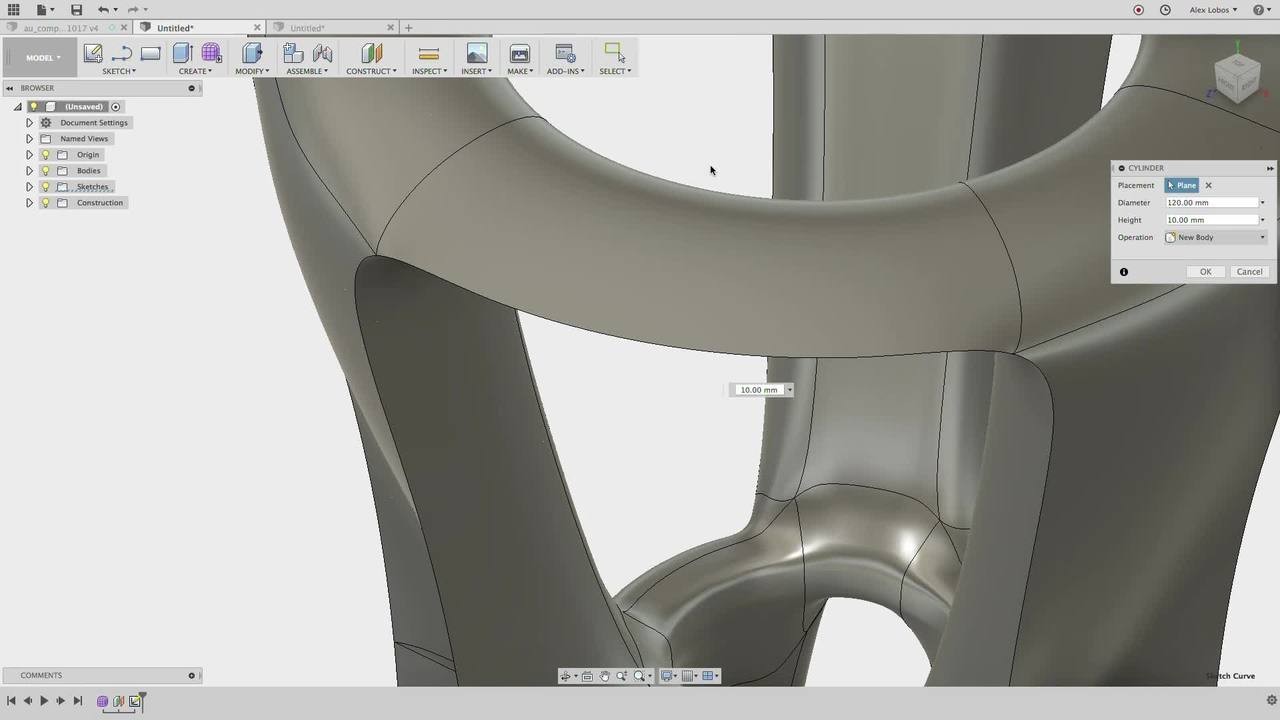Screen dimensions: 1280x720
Task: Click the Fit/Zoom window magnifier tool
Action: tap(639, 676)
